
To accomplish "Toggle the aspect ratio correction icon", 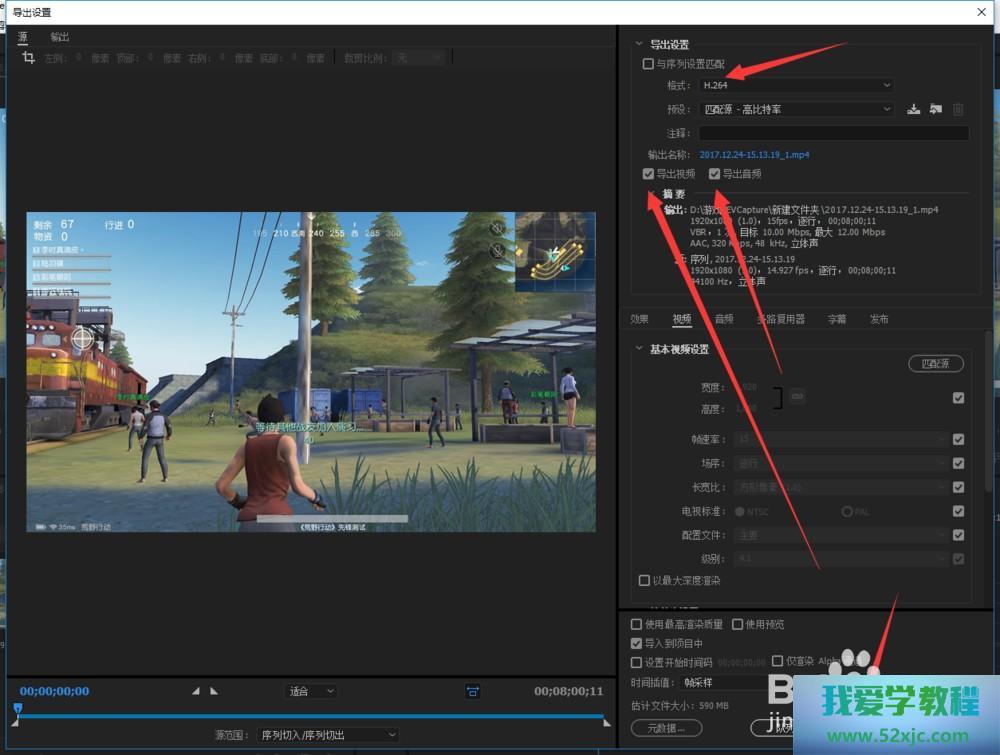I will (x=472, y=691).
